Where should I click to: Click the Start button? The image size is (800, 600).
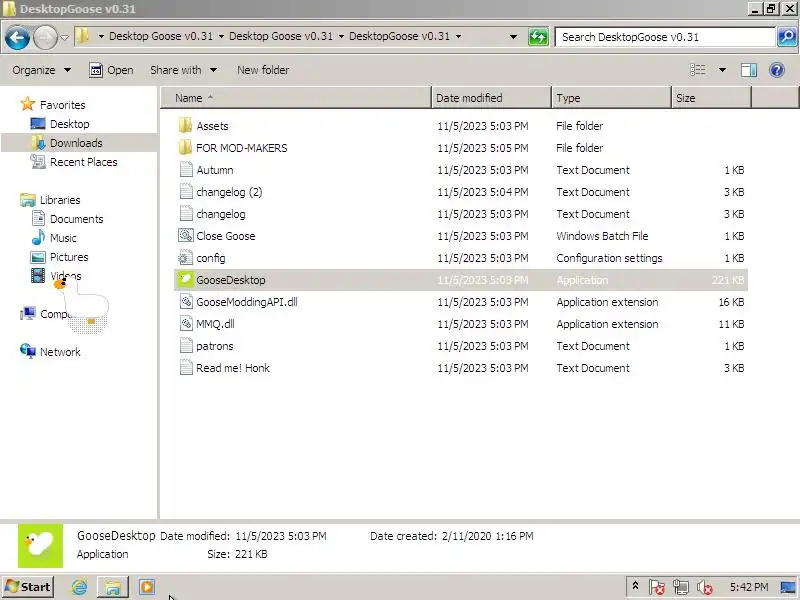(28, 587)
